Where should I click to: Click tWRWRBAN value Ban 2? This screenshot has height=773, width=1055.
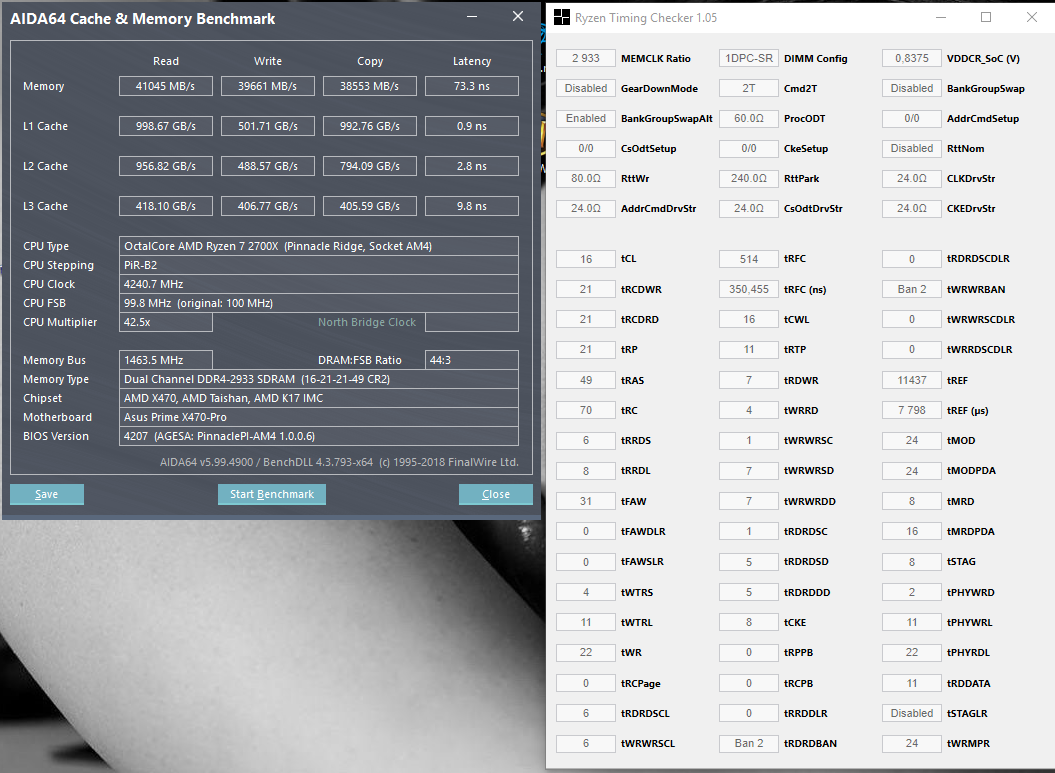[912, 289]
